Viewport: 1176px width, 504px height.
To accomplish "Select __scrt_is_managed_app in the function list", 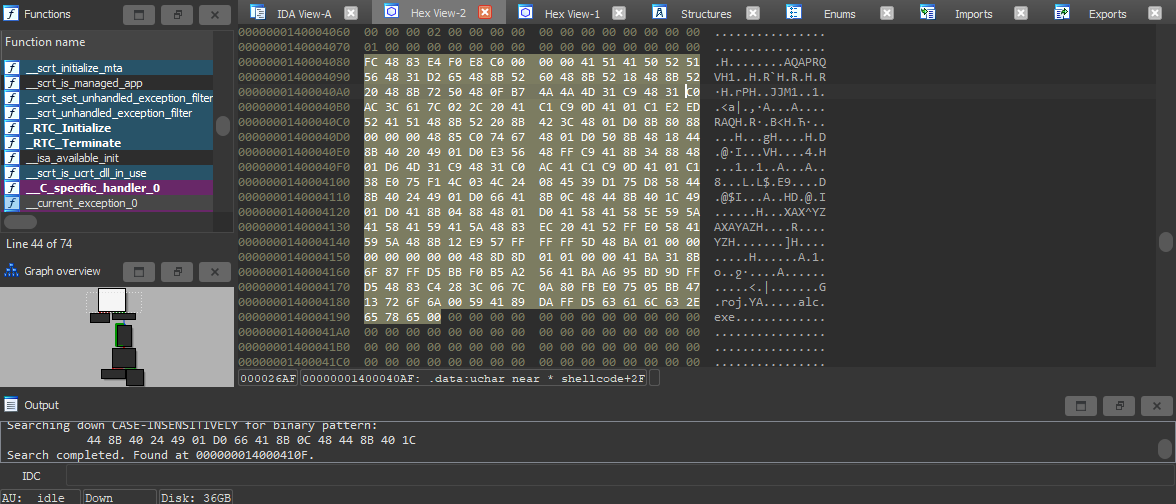I will [84, 83].
